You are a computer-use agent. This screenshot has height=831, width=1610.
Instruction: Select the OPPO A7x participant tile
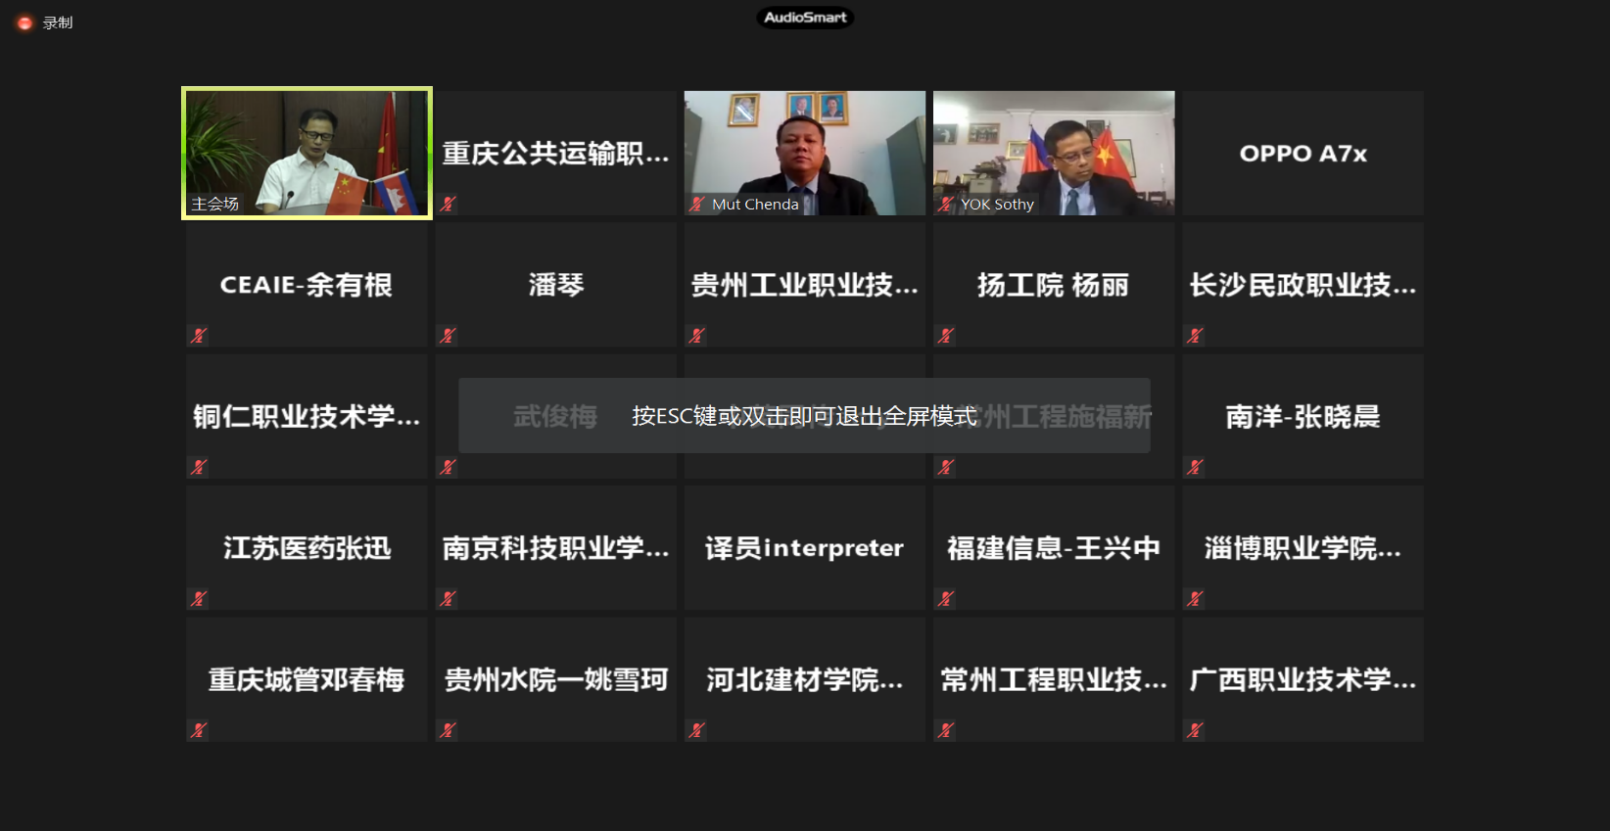pos(1302,153)
